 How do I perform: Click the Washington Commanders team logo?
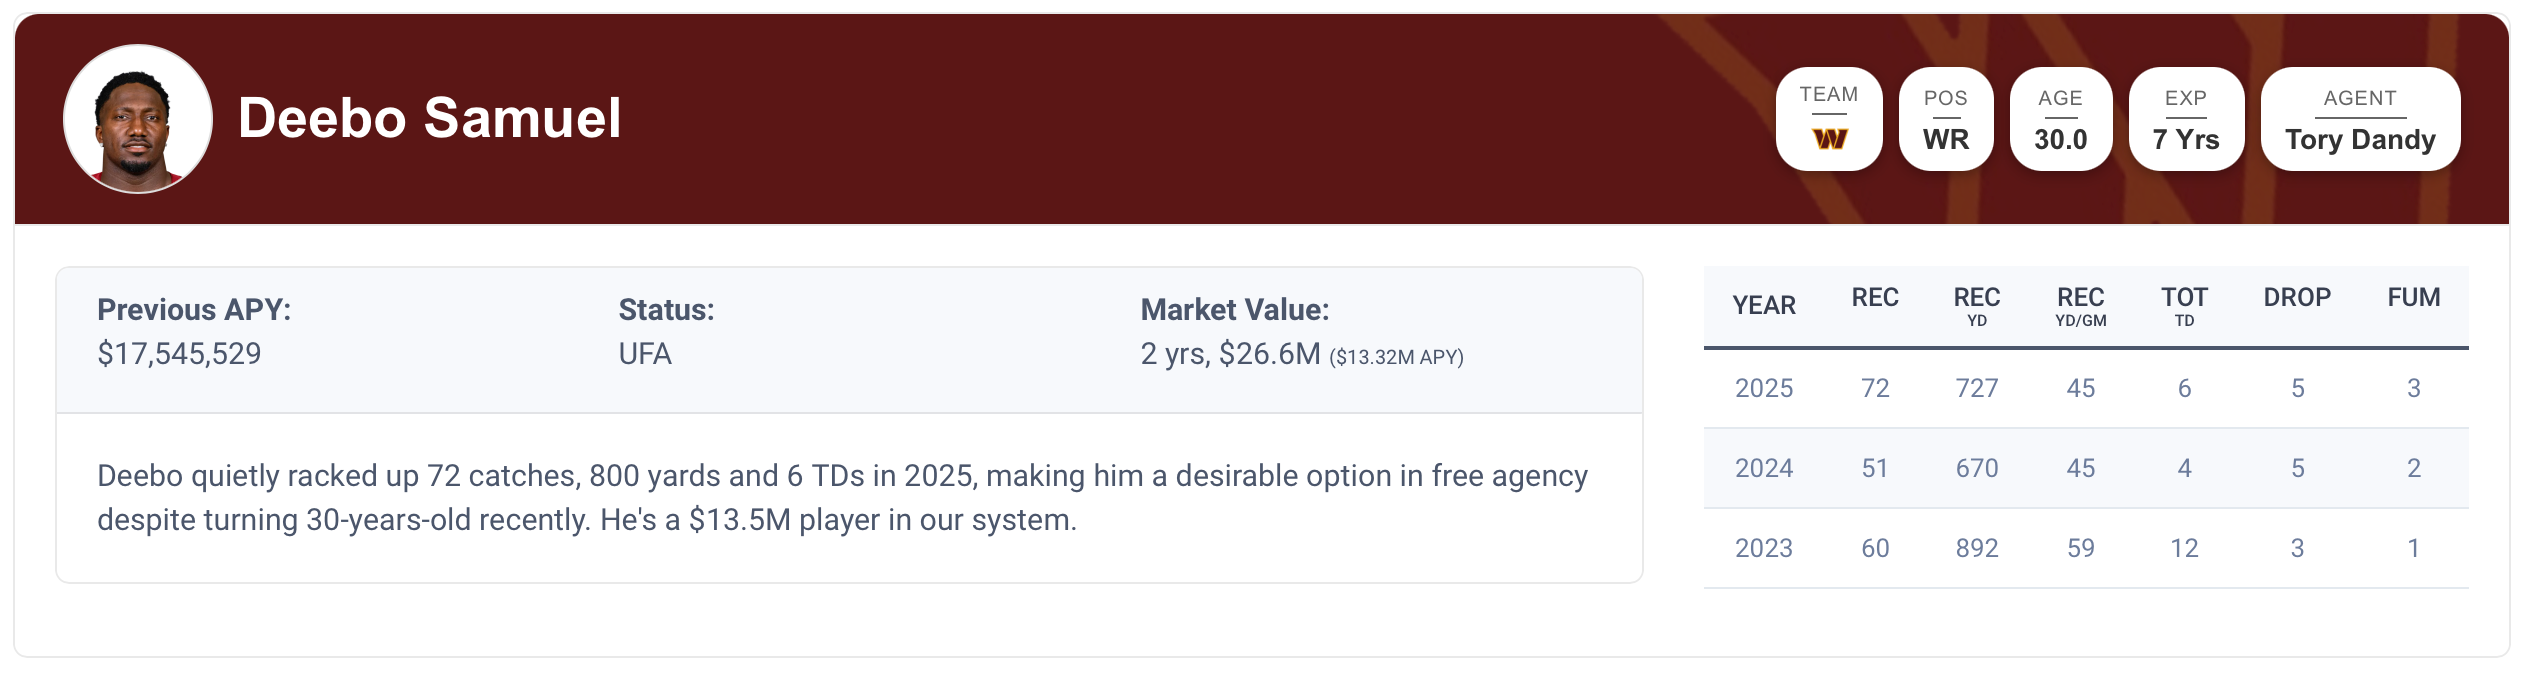pyautogui.click(x=1829, y=139)
